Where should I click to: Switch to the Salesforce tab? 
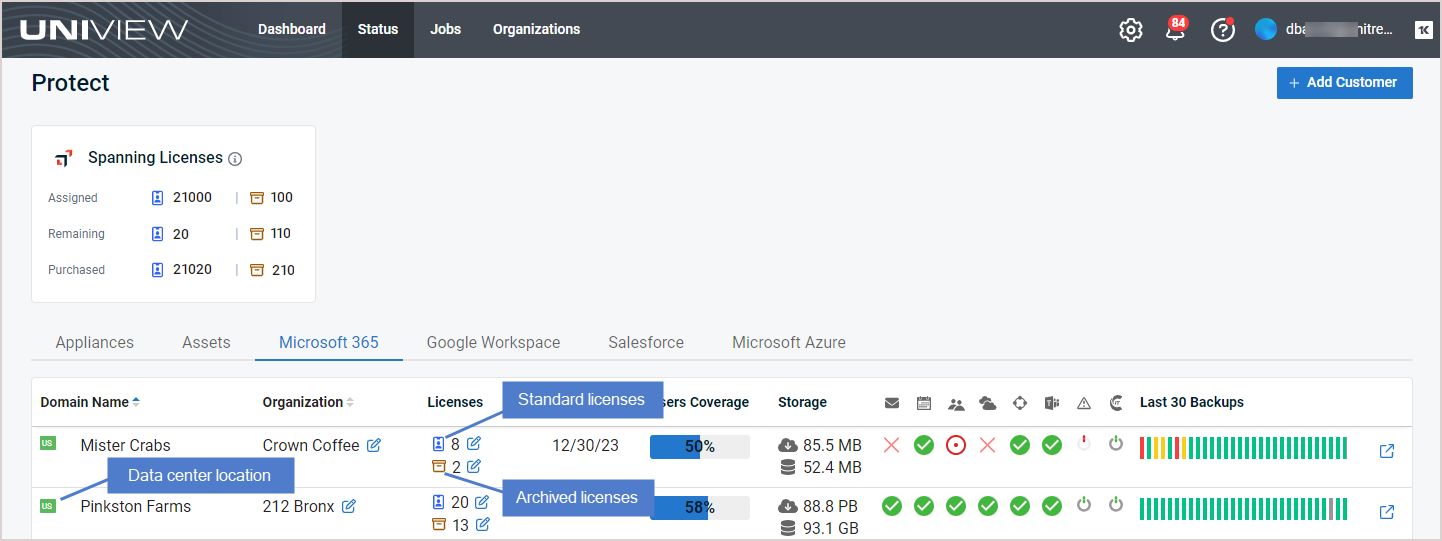point(646,342)
